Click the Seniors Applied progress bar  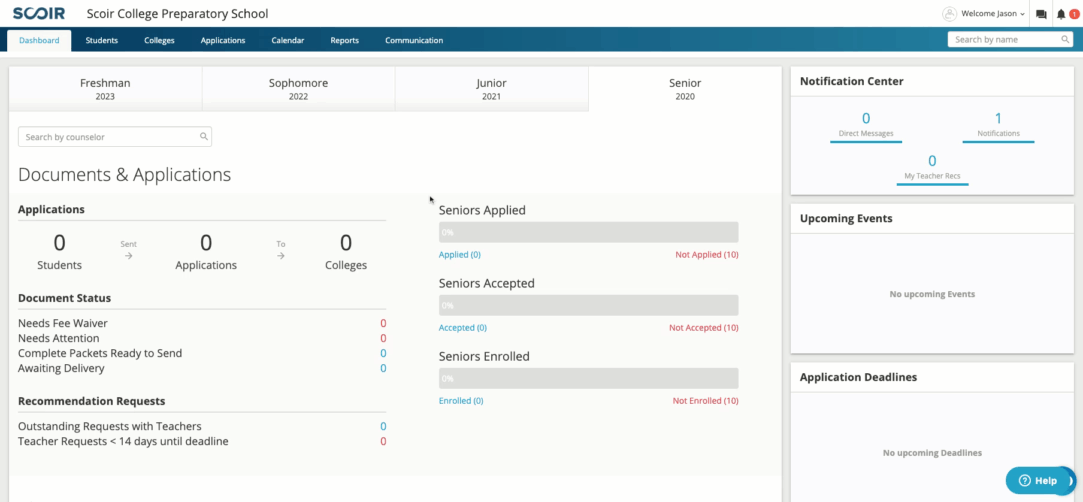coord(588,232)
